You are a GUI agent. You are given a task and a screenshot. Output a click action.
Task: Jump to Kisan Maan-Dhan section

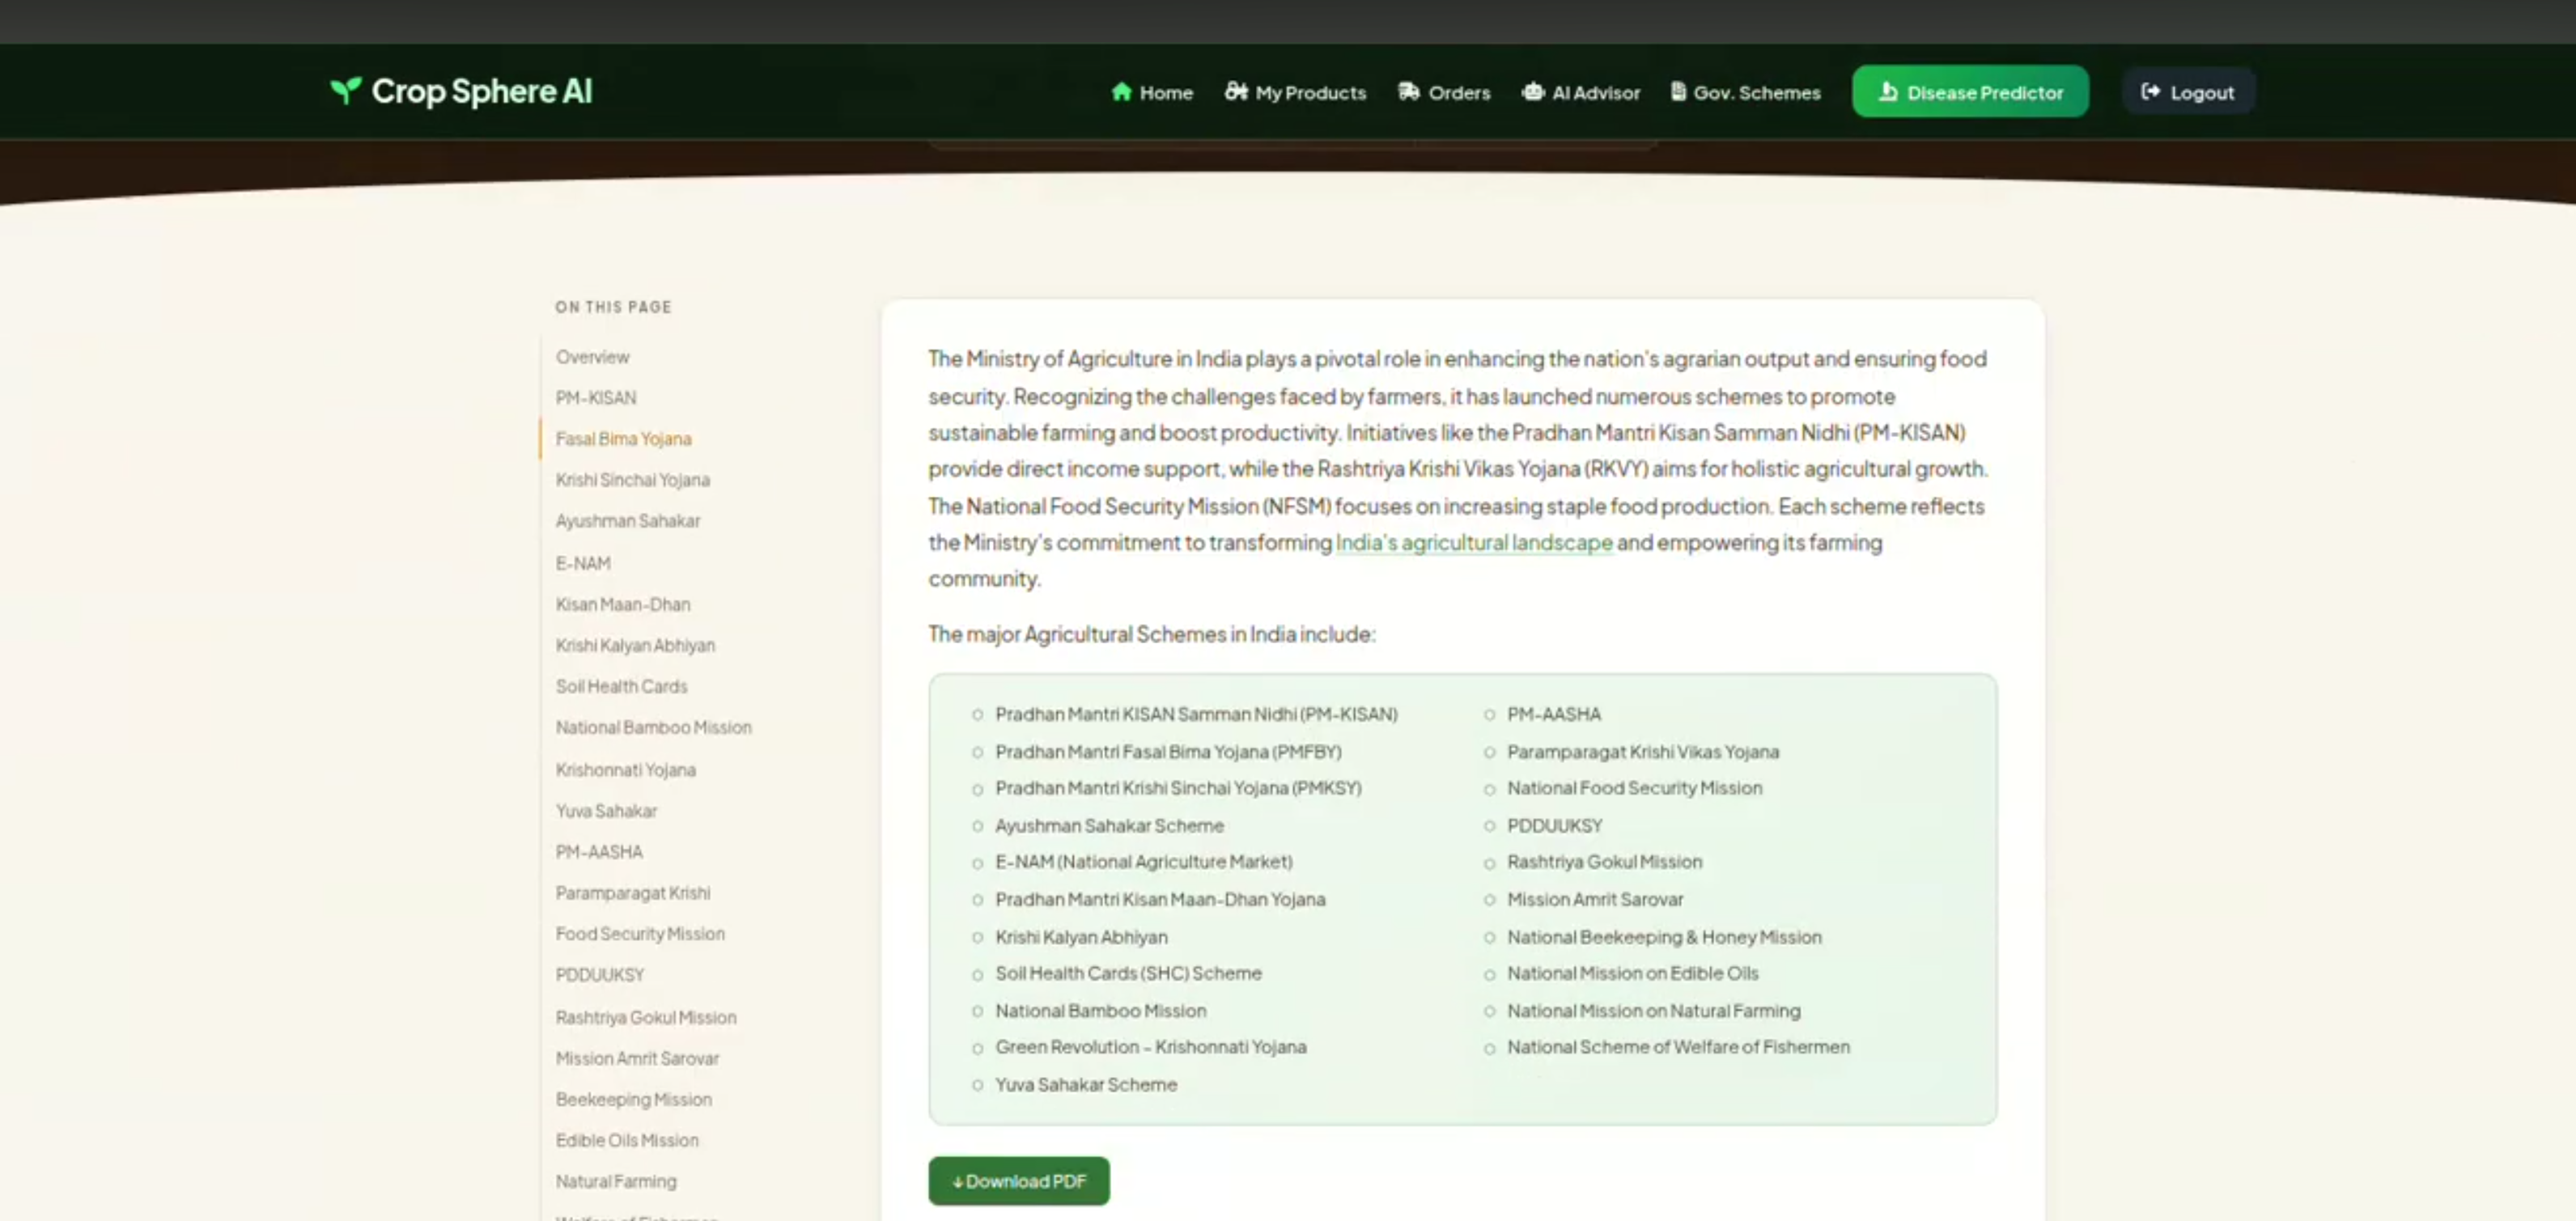click(623, 604)
